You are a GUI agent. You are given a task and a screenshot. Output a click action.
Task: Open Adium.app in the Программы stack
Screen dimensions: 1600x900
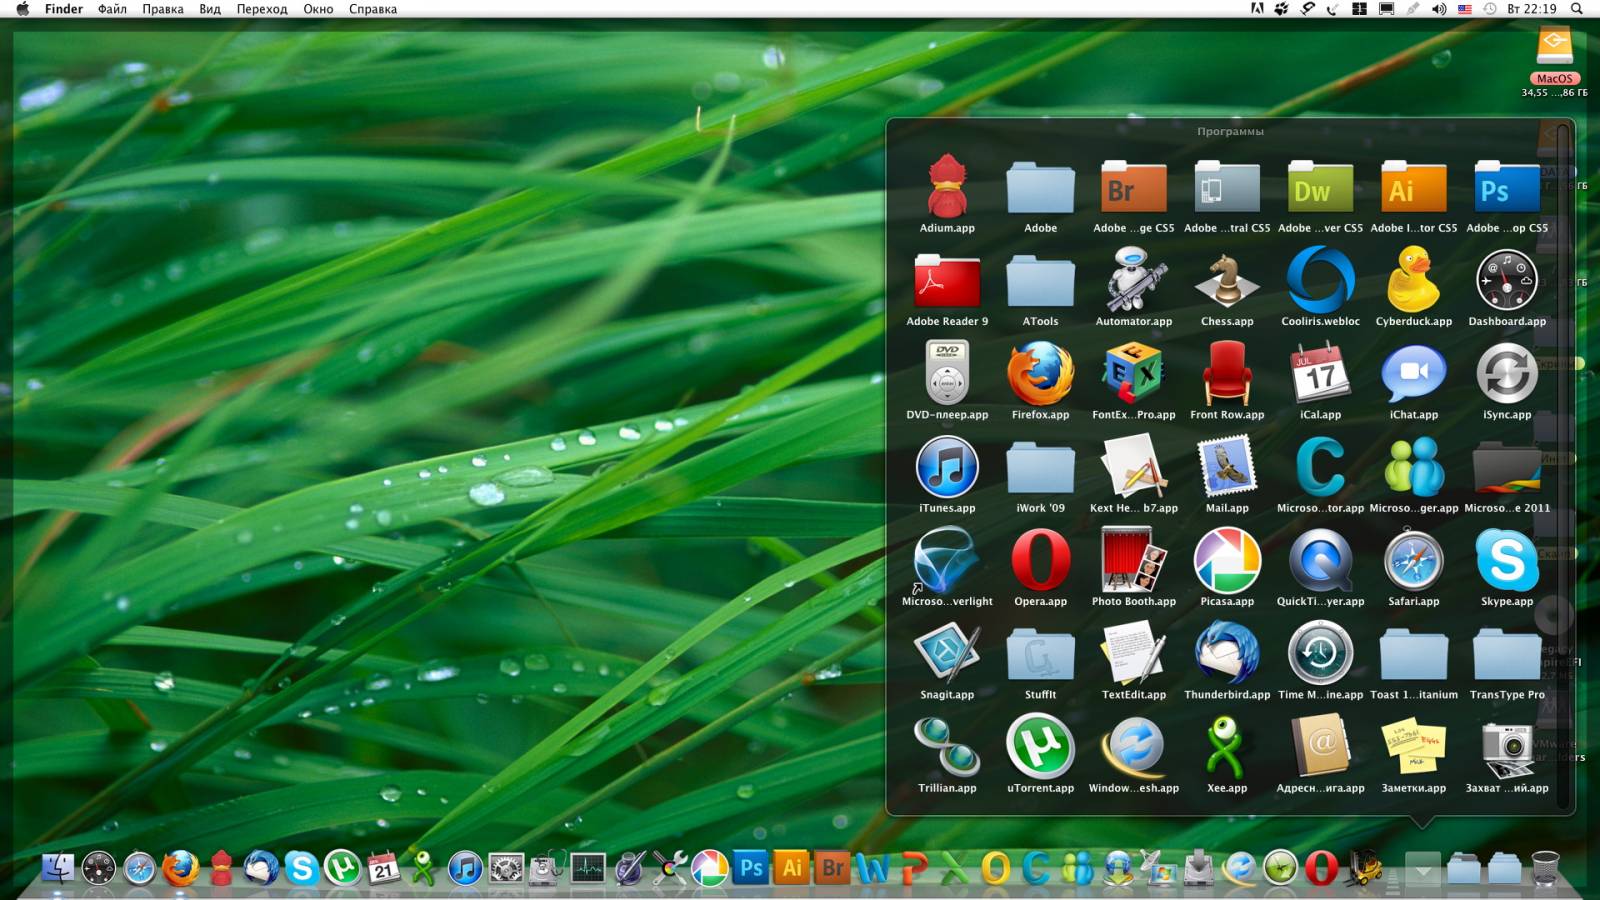tap(947, 187)
